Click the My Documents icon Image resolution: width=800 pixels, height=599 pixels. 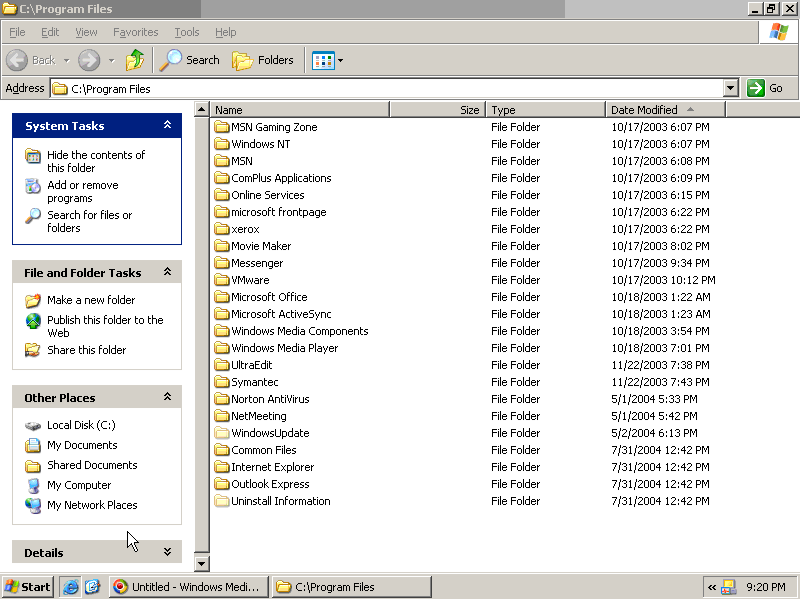point(33,445)
